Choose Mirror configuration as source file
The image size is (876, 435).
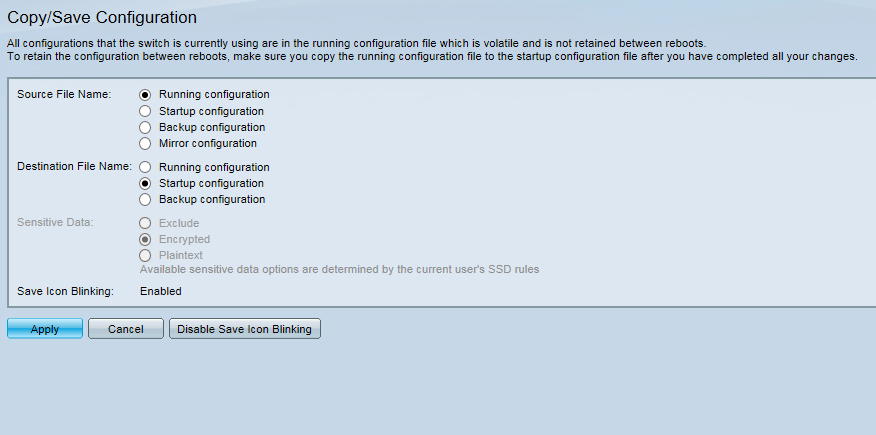click(x=145, y=144)
